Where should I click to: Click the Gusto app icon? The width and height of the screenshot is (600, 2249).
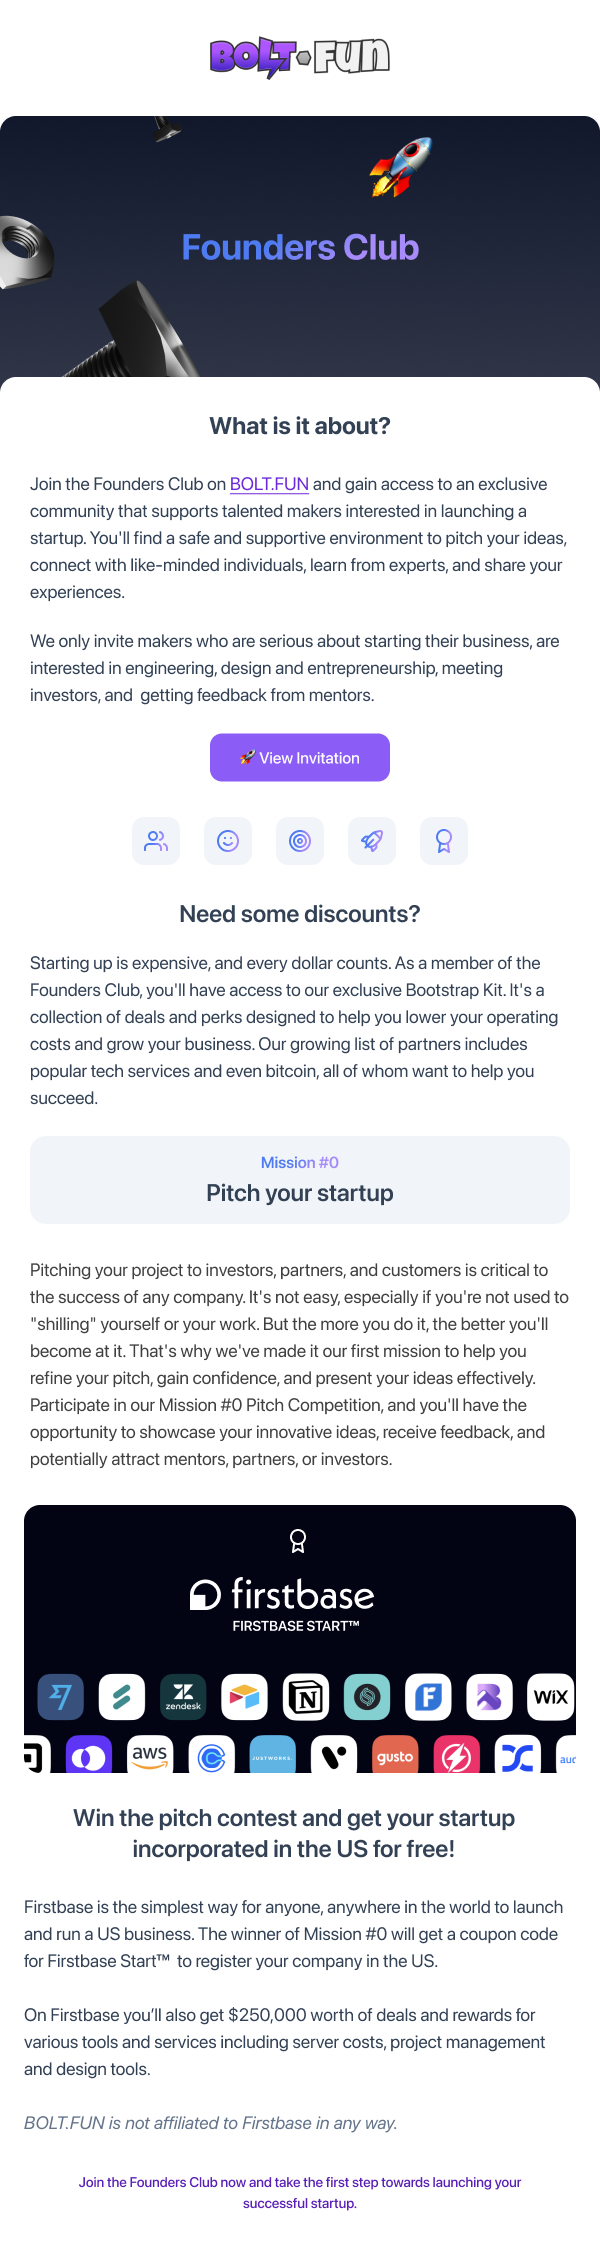coord(395,1756)
